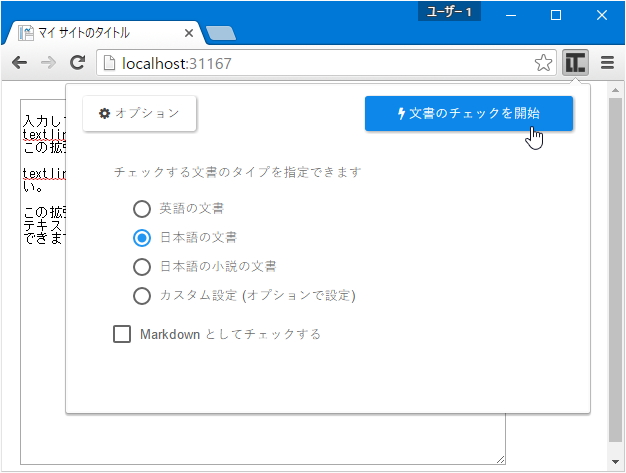Image resolution: width=626 pixels, height=473 pixels.
Task: Click the チェックする文書のタイプを指定できます text
Action: point(238,172)
